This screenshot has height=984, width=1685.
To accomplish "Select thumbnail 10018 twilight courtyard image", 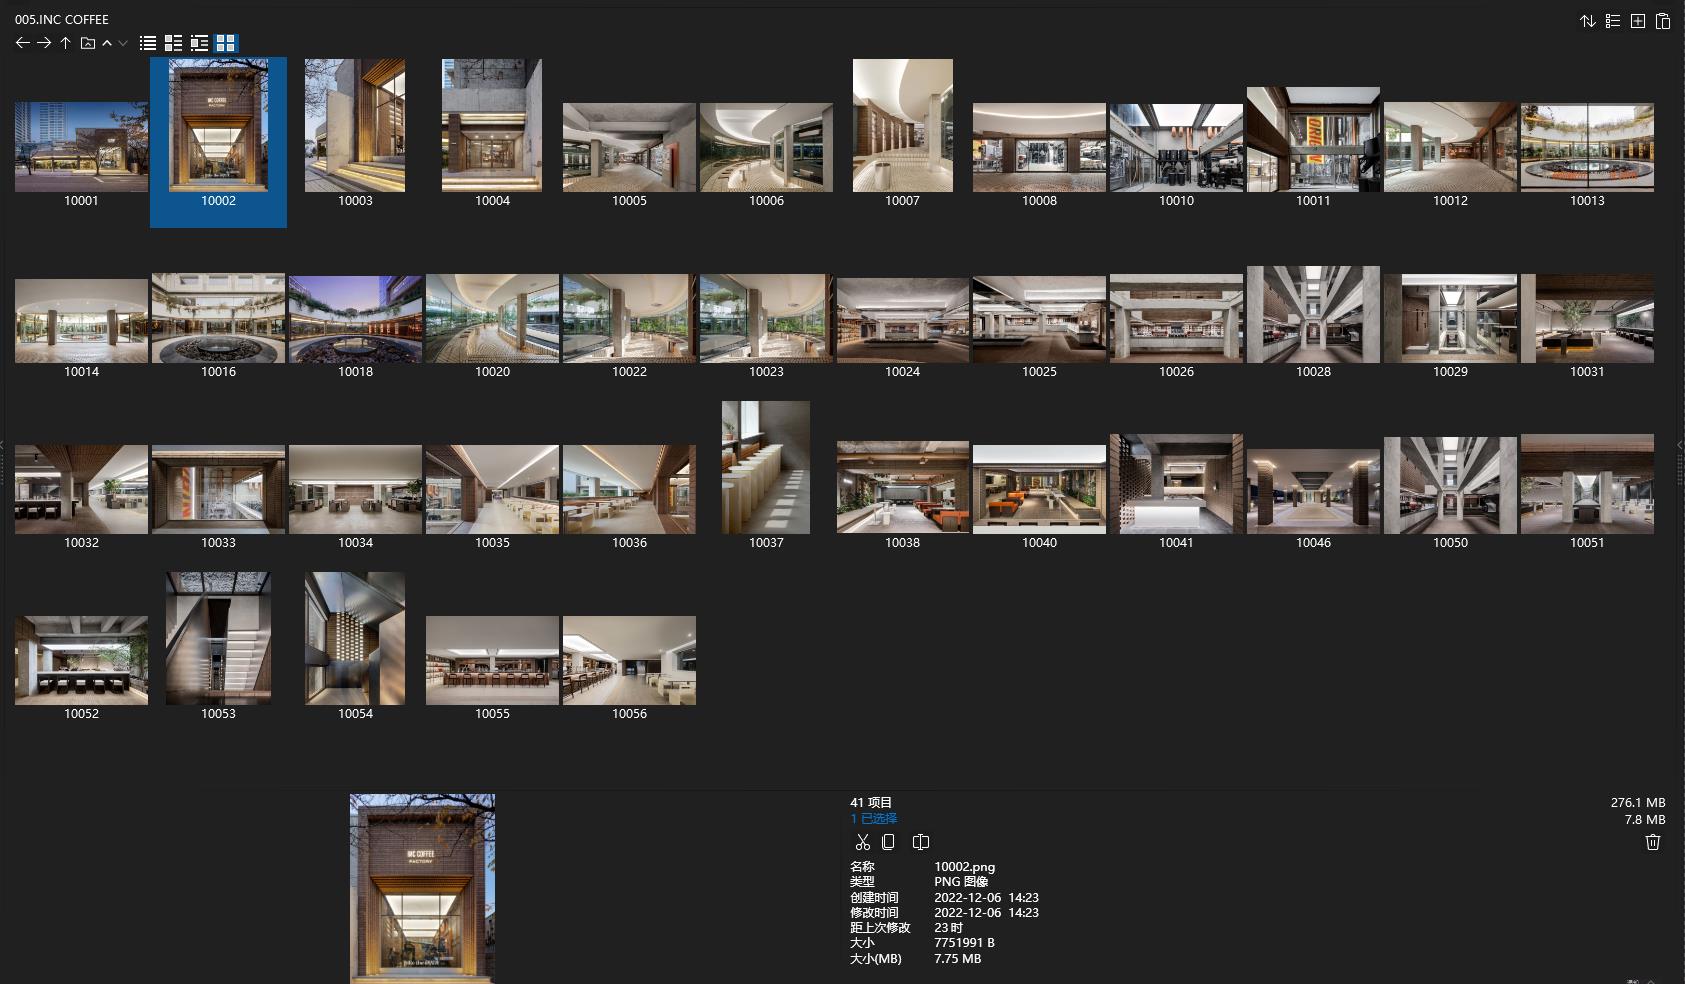I will click(x=355, y=320).
